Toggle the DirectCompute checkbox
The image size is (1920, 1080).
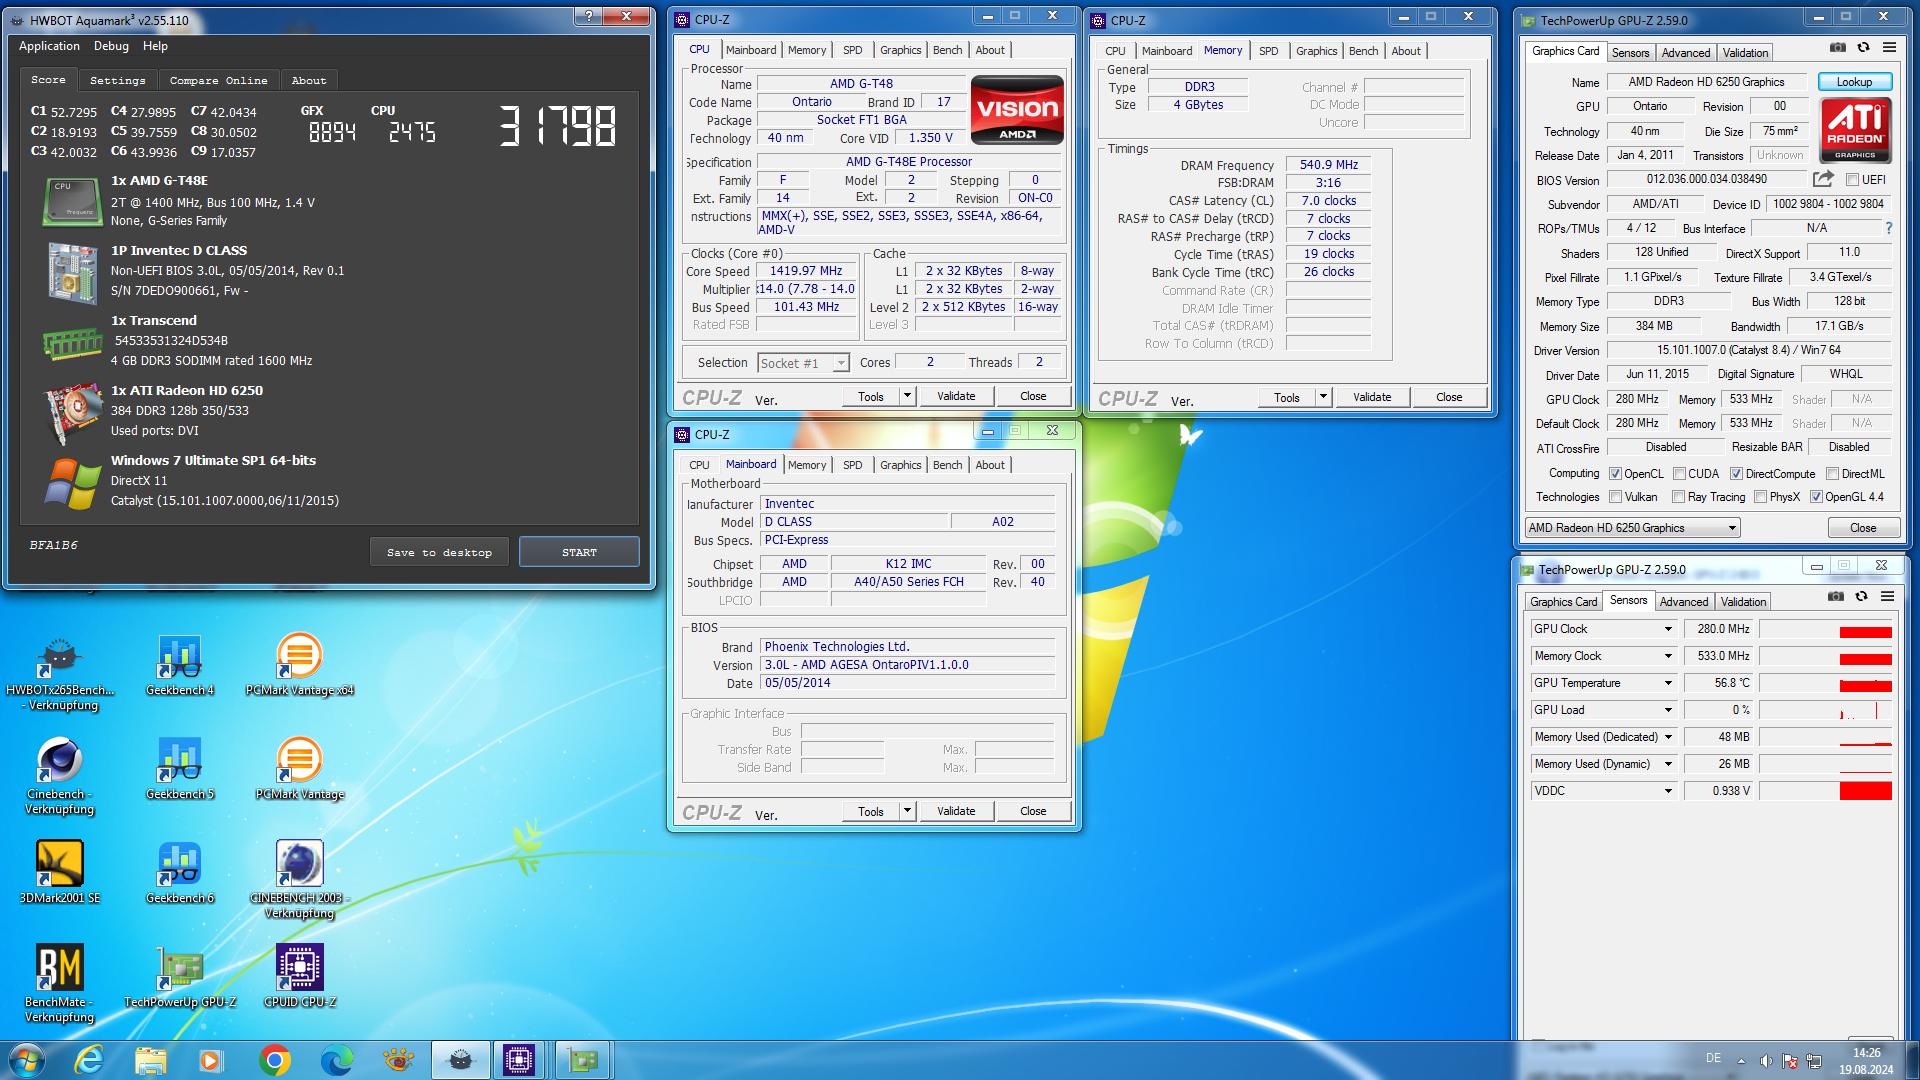click(x=1737, y=474)
